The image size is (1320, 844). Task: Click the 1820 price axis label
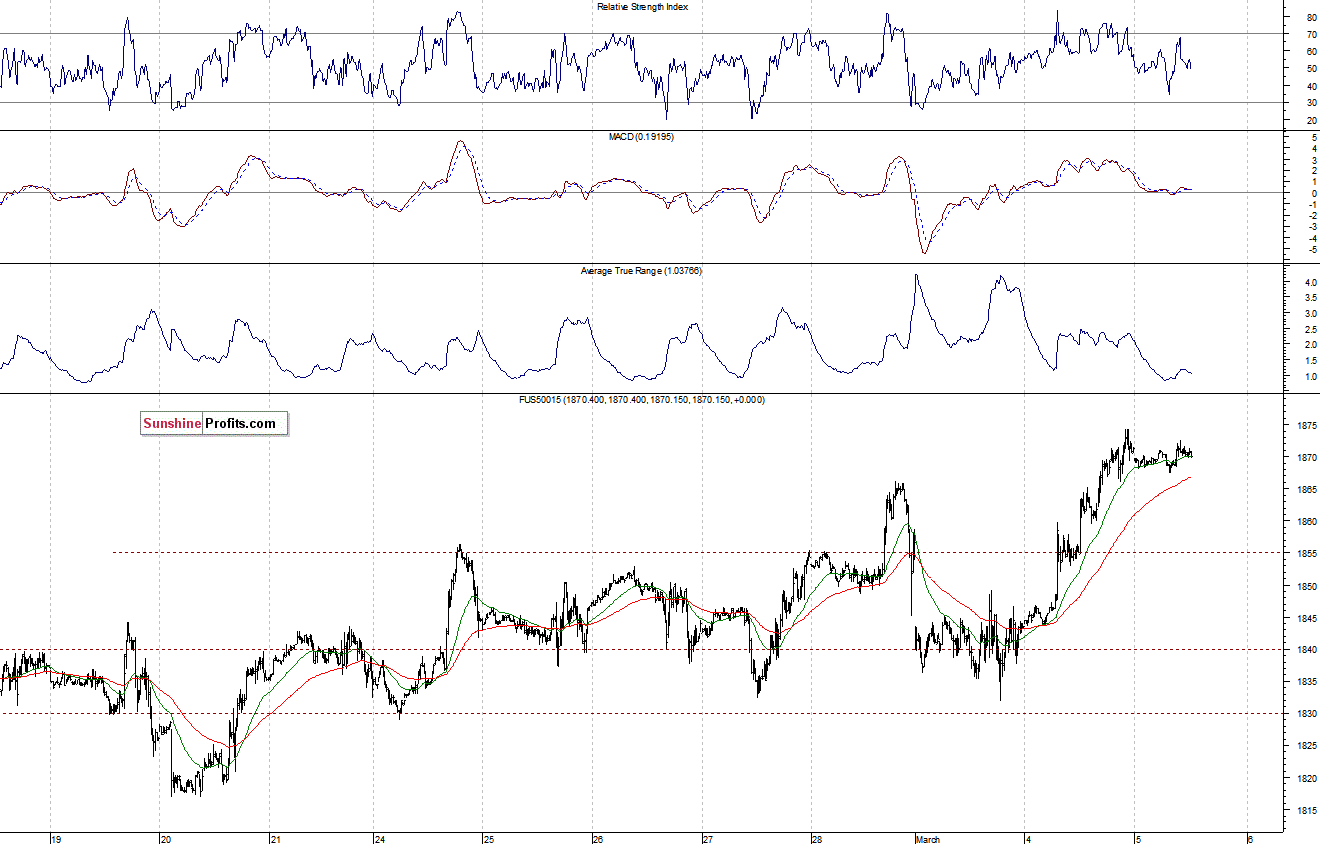(x=1307, y=778)
